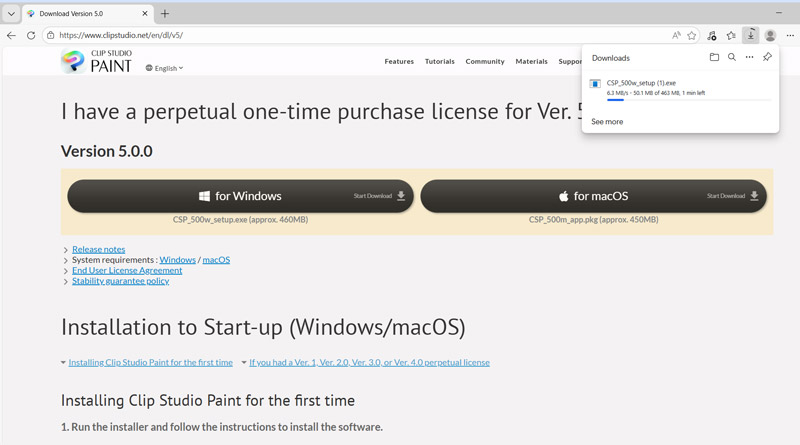800x445 pixels.
Task: Expand section for Ver. 1–4.0 perpetual license
Action: pos(369,362)
